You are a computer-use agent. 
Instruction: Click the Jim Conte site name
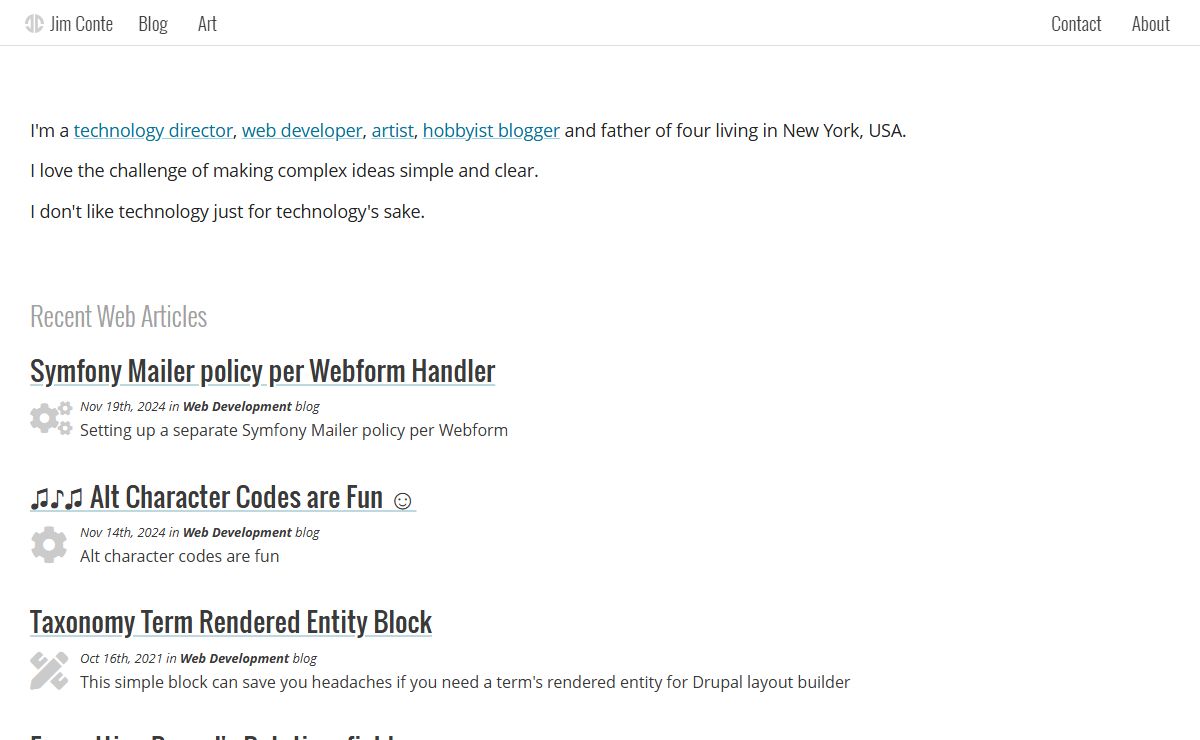click(81, 23)
